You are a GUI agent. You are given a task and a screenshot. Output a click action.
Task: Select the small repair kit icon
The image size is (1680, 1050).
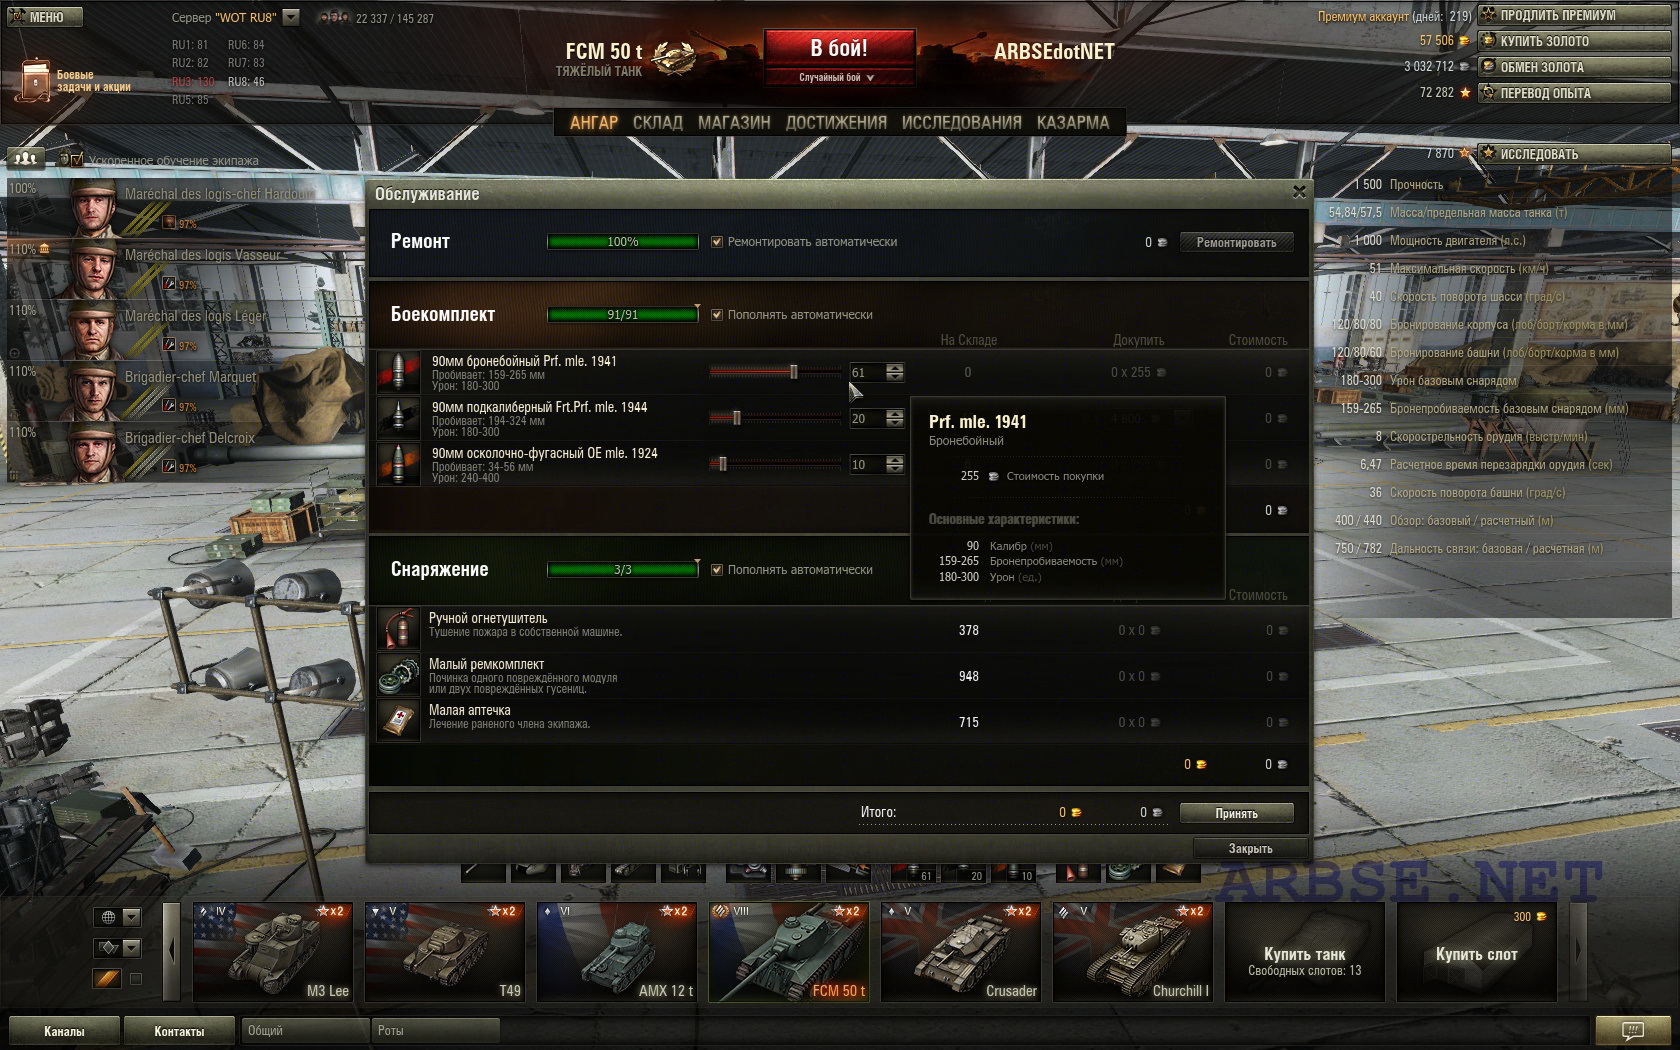398,675
